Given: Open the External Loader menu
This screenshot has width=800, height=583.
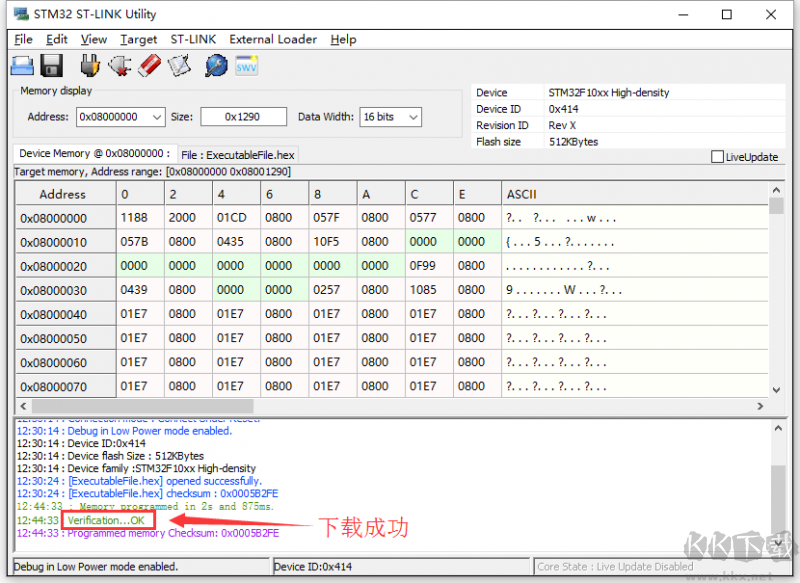Looking at the screenshot, I should click(273, 39).
